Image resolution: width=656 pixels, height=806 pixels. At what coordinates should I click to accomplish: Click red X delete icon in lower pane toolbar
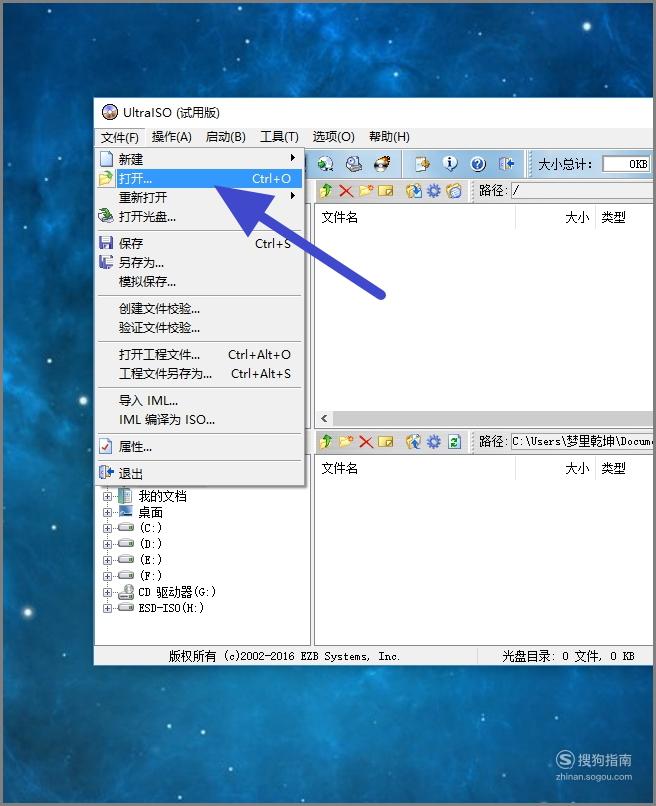366,442
